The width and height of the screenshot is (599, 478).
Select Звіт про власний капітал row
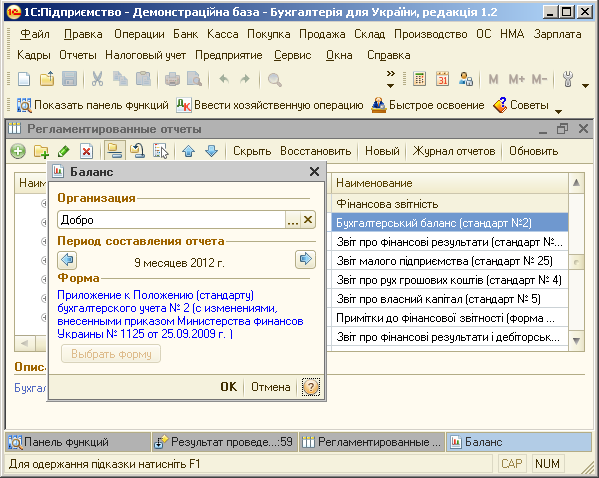coord(450,299)
